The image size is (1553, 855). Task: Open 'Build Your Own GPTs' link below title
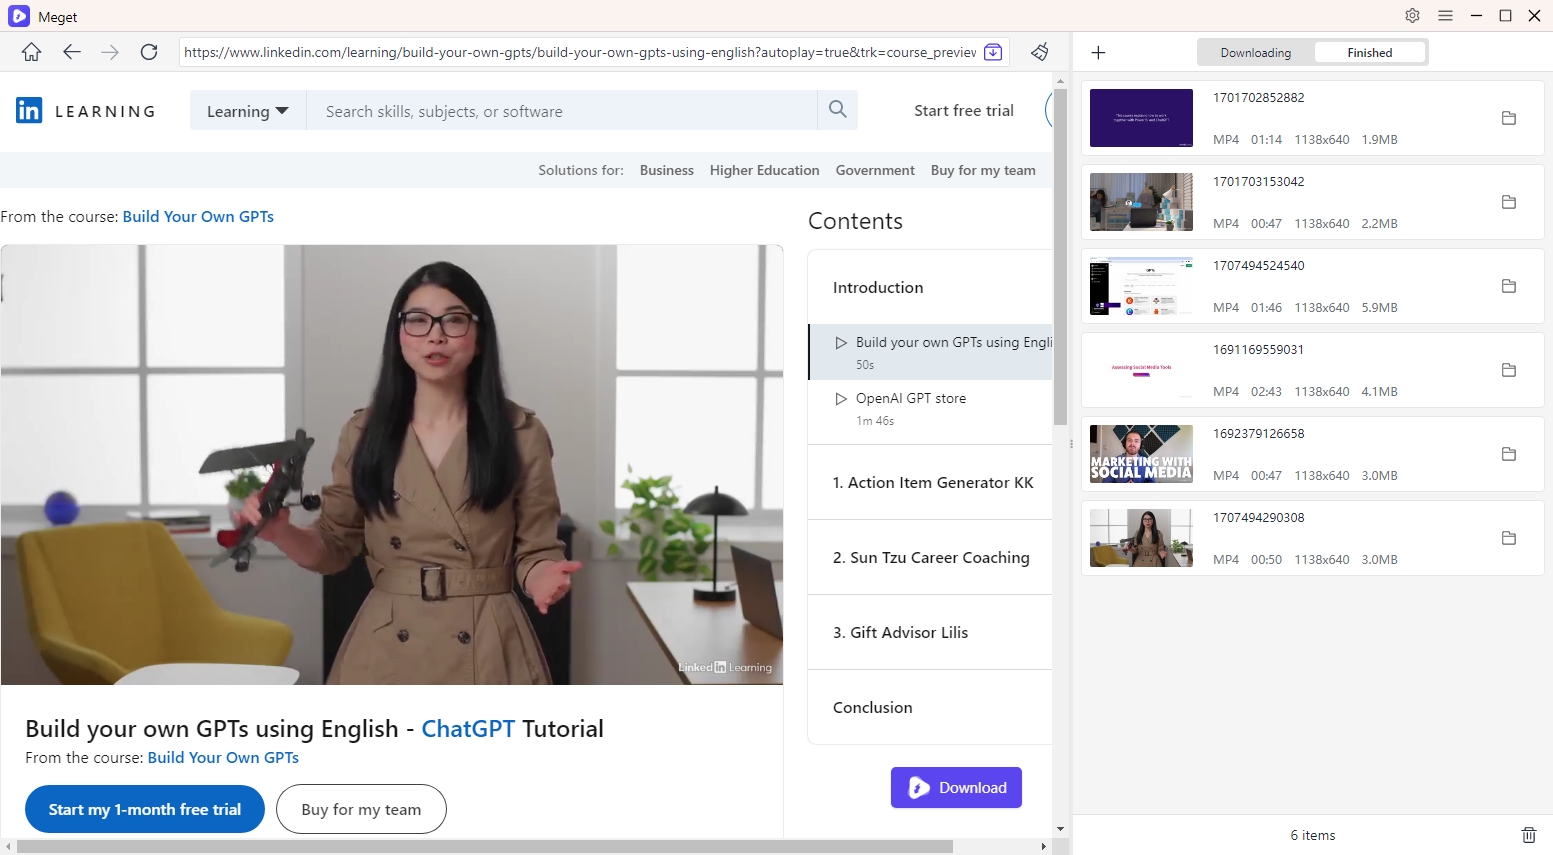click(x=223, y=757)
